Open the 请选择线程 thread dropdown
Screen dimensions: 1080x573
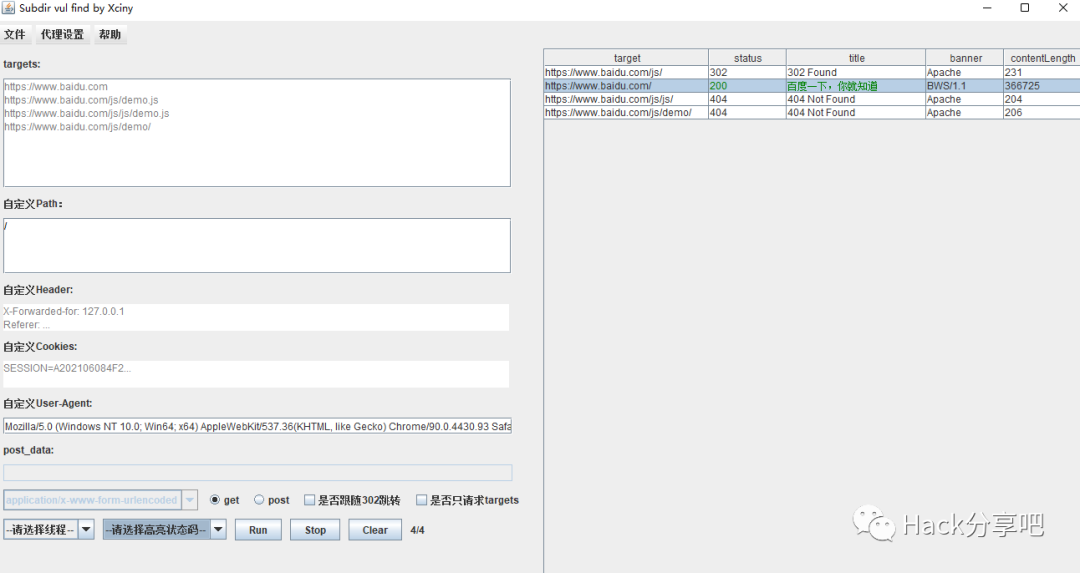coord(49,530)
